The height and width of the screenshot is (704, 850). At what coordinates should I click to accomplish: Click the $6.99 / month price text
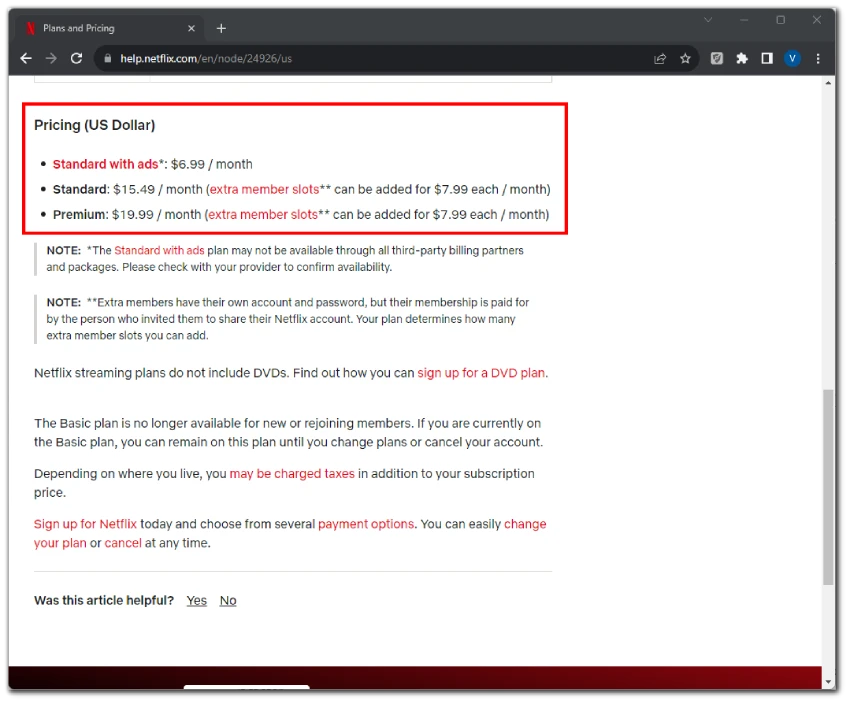pyautogui.click(x=211, y=164)
